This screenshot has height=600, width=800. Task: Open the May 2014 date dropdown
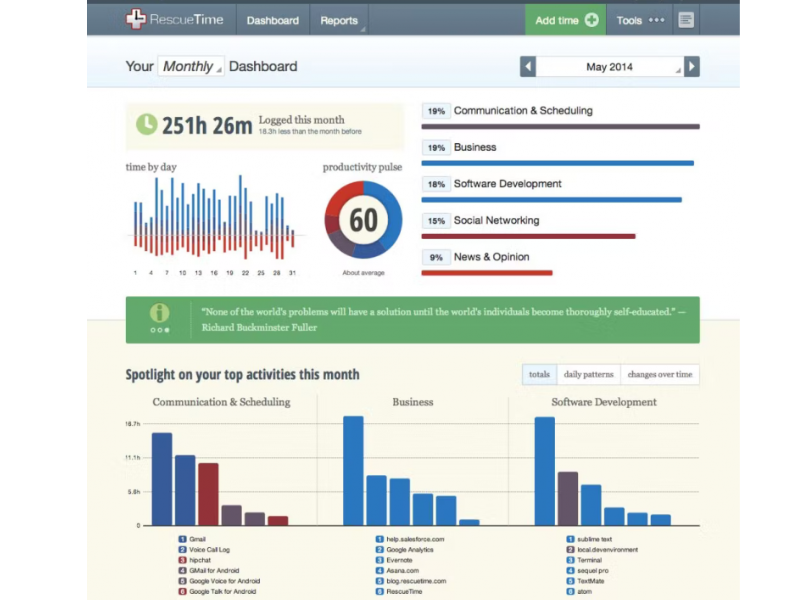point(610,67)
